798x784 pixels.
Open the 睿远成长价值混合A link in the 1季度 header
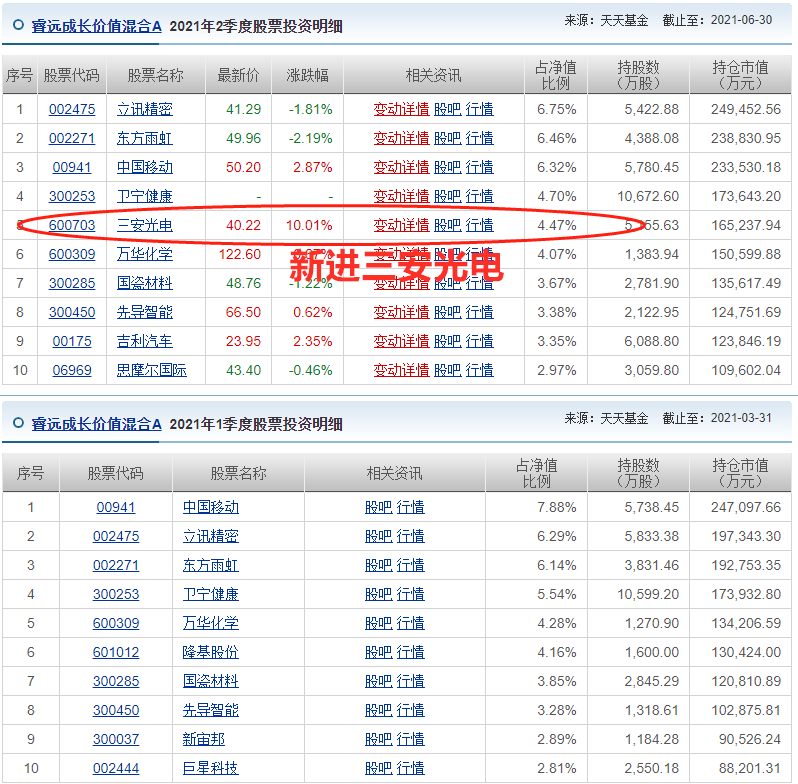pyautogui.click(x=96, y=424)
